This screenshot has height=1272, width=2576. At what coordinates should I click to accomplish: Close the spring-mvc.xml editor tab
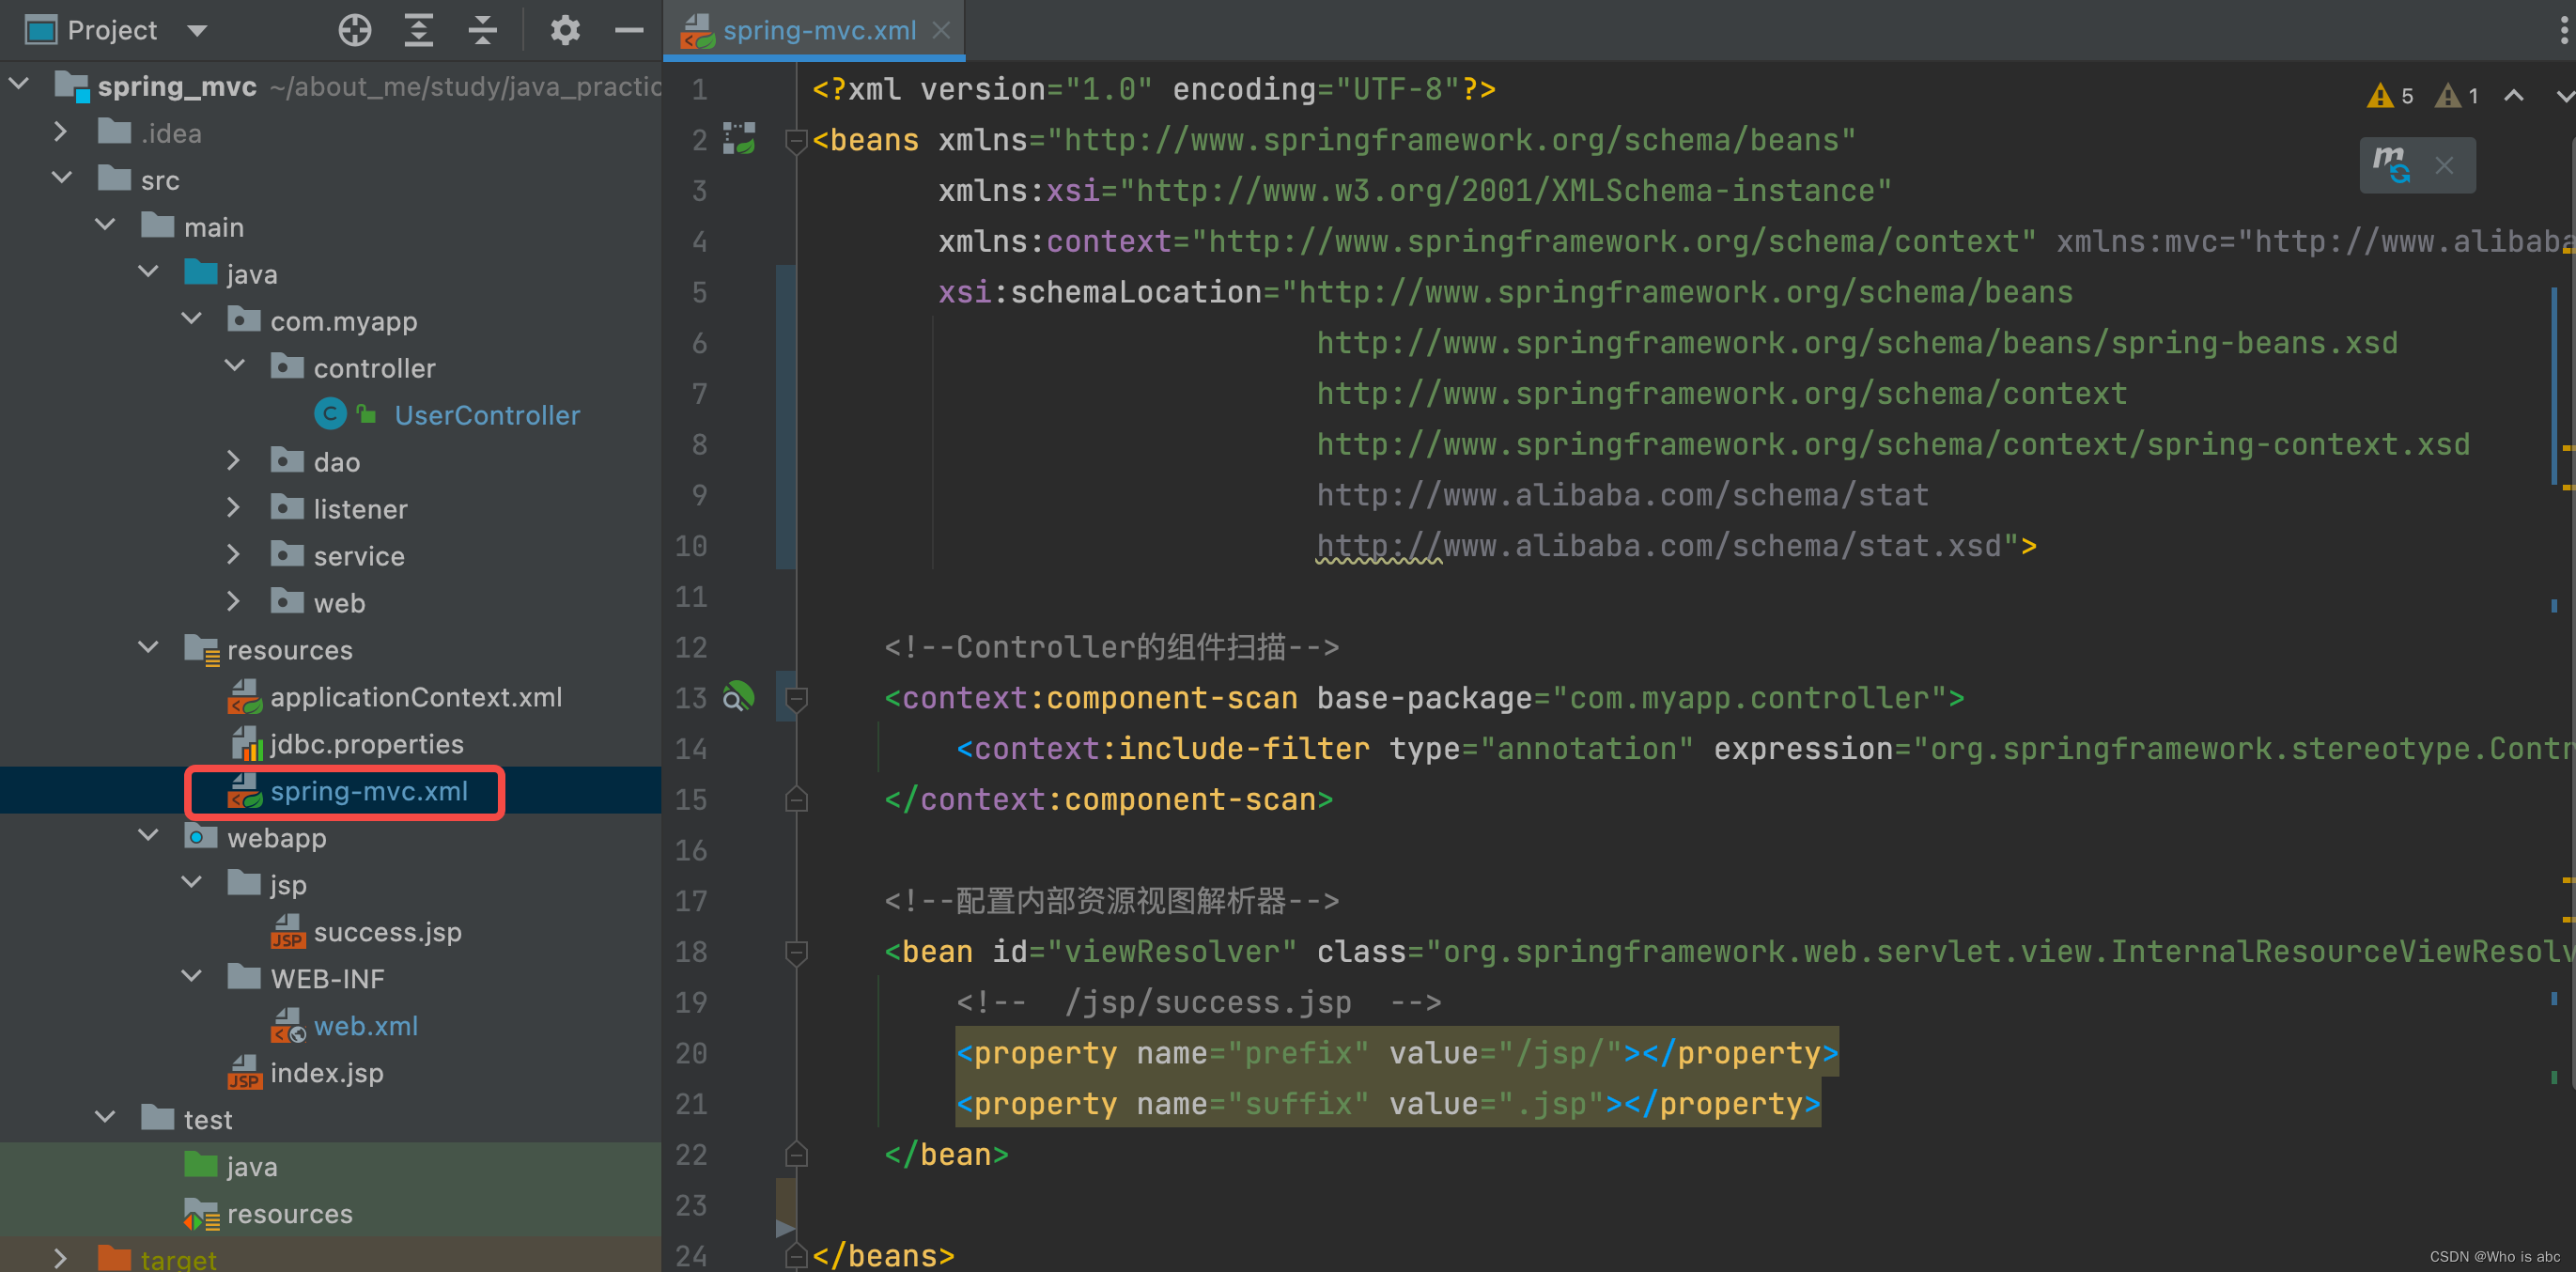(941, 30)
